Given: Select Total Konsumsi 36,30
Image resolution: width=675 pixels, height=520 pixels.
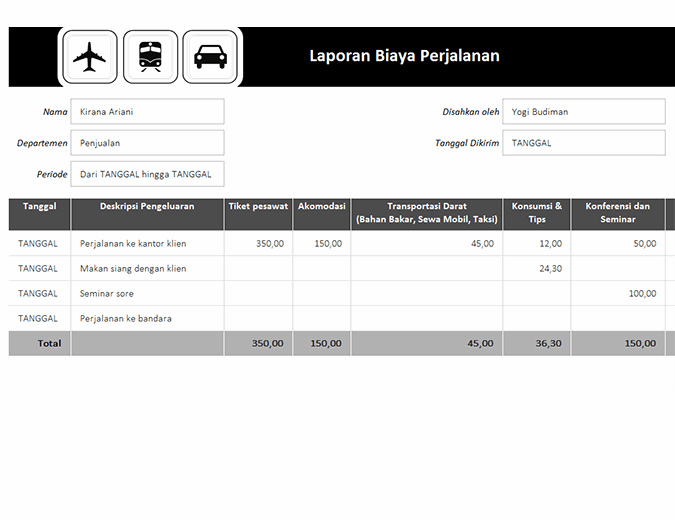Looking at the screenshot, I should click(x=537, y=344).
